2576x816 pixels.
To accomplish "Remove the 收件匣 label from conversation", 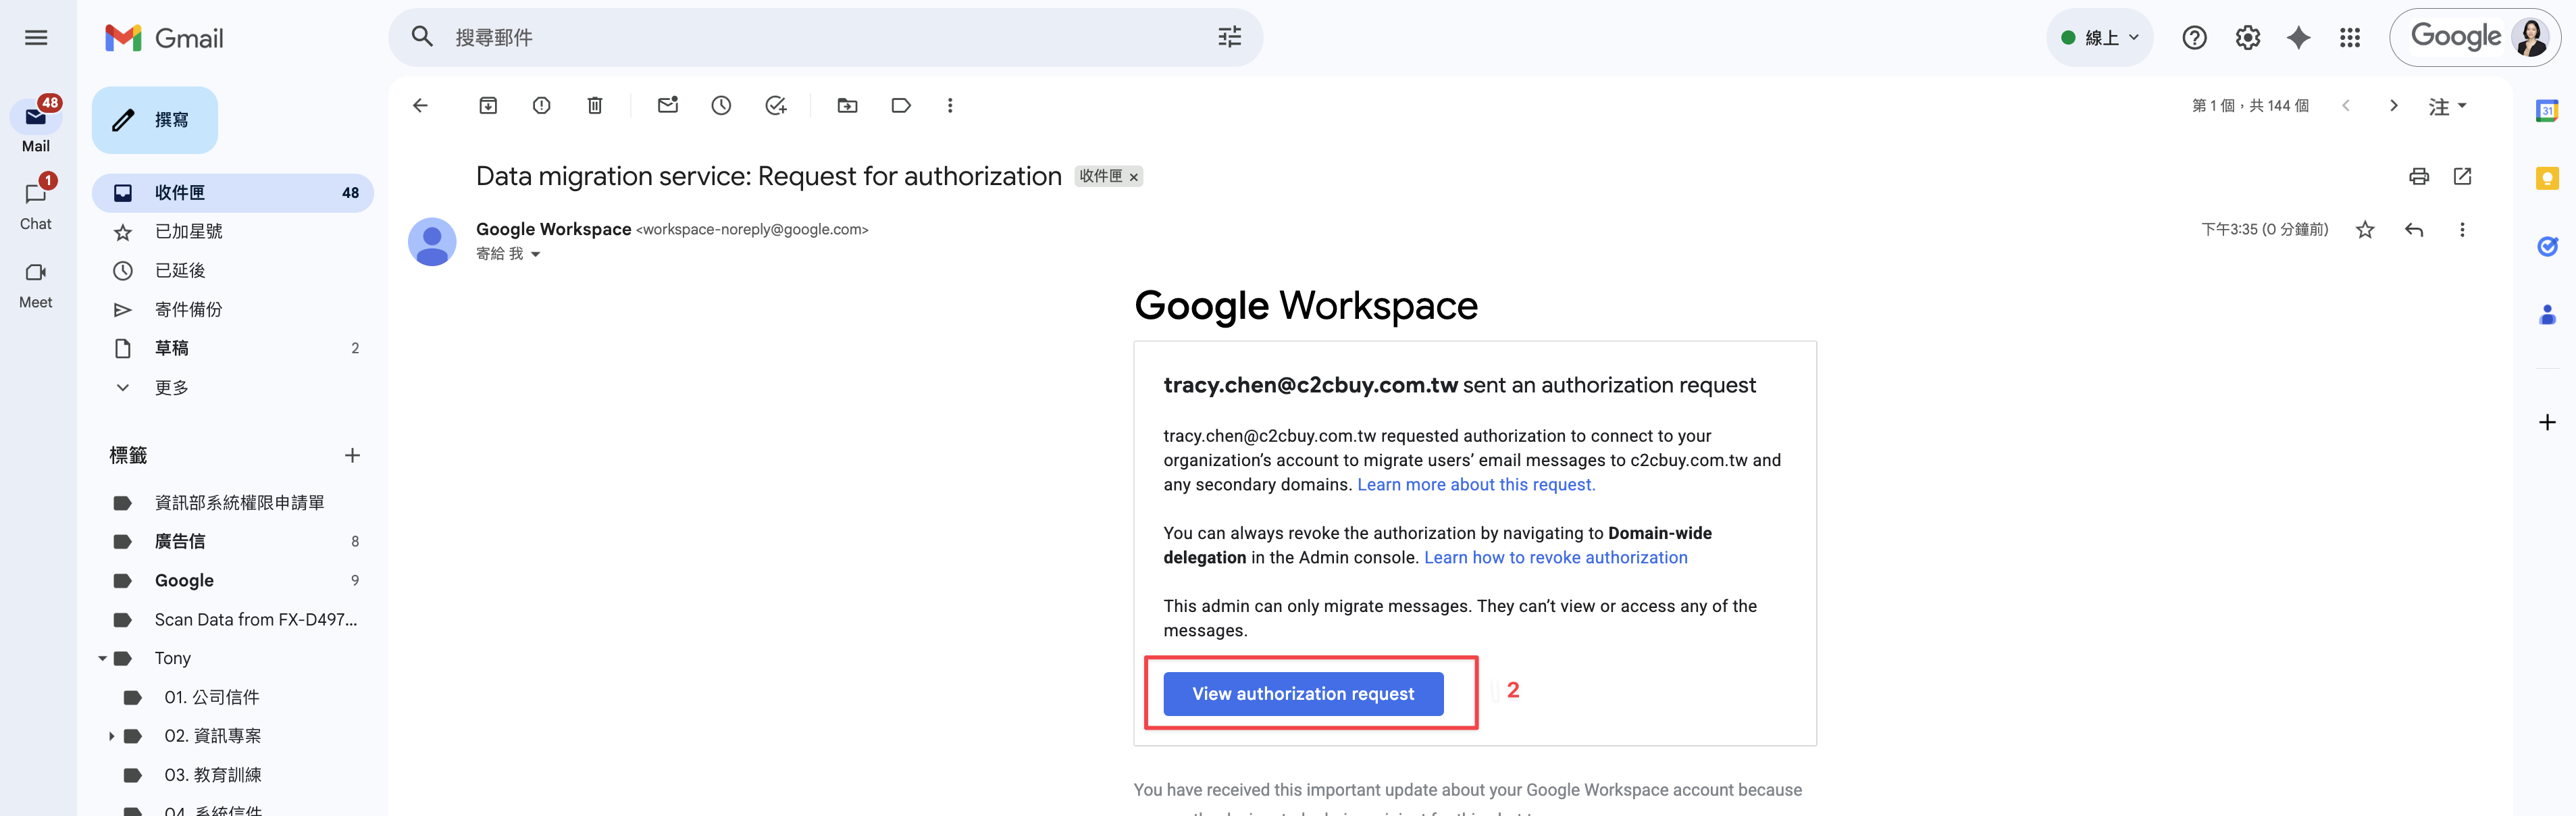I will point(1134,177).
